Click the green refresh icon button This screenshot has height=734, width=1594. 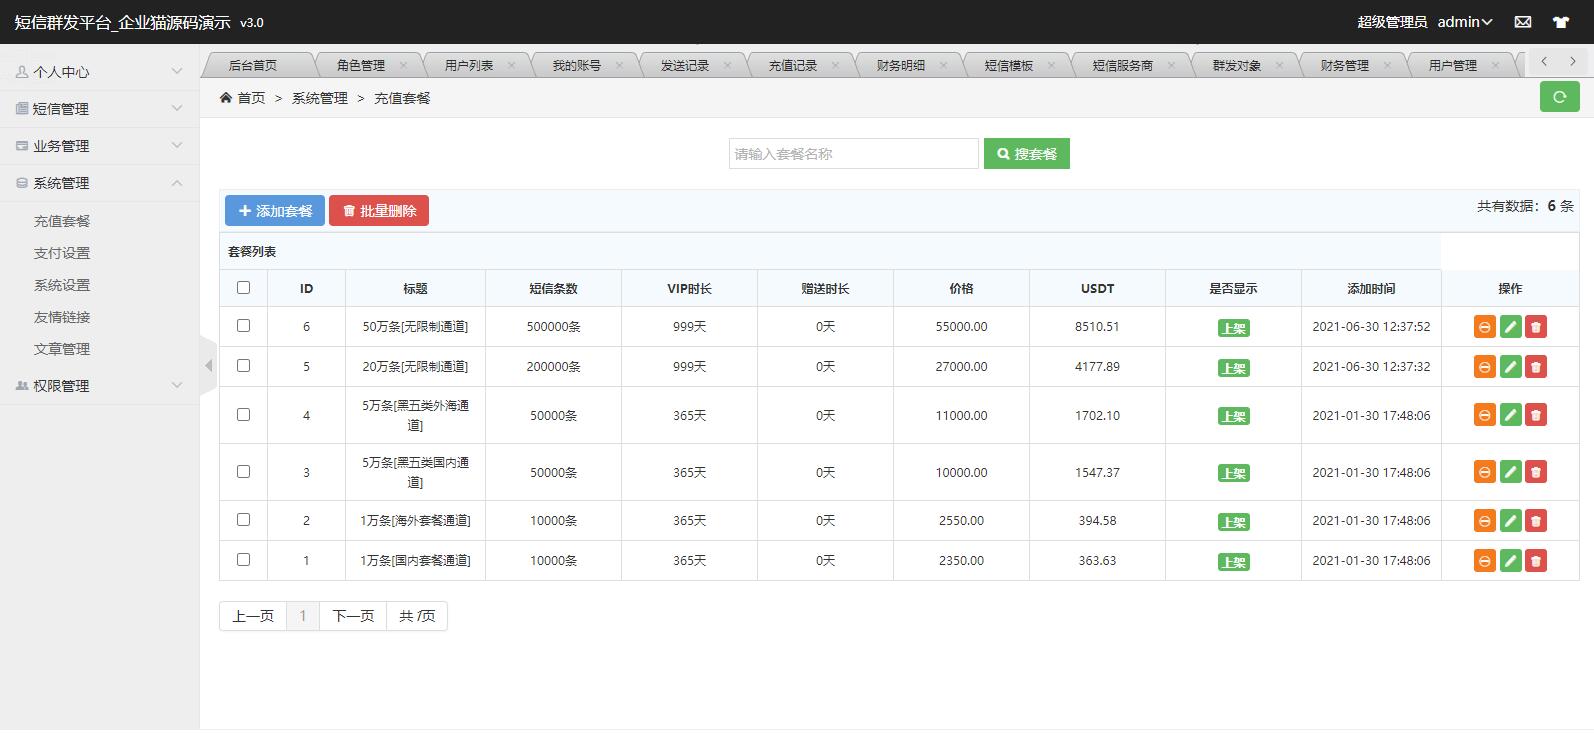pos(1559,97)
